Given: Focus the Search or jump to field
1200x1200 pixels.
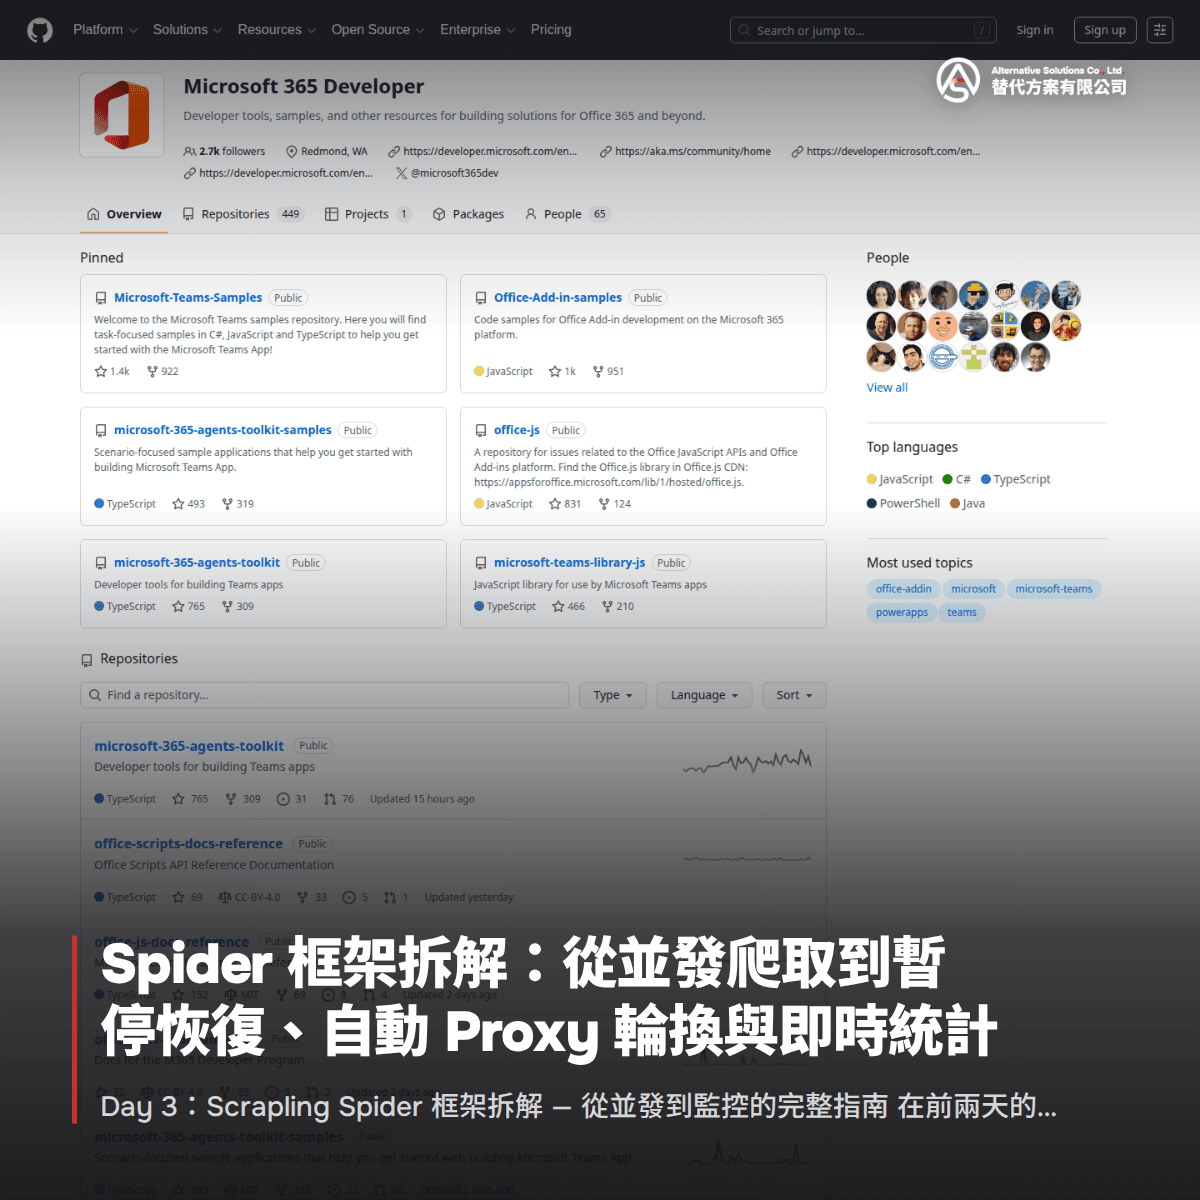Looking at the screenshot, I should click(864, 31).
